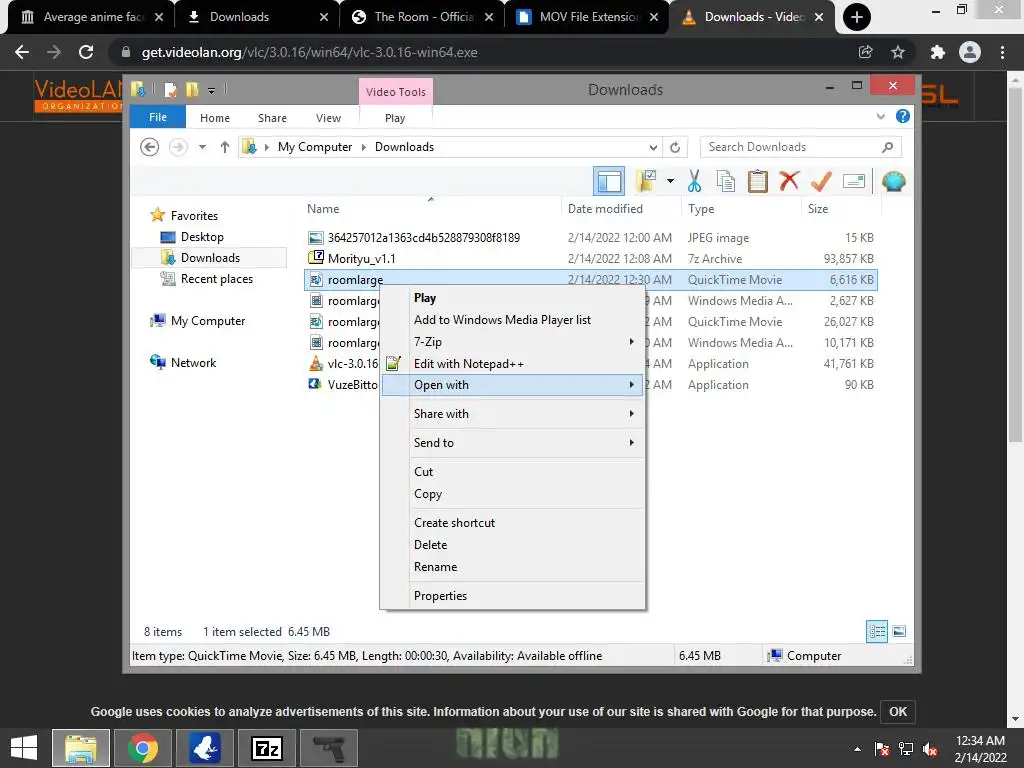
Task: Select the 364257012a1363cd4b528879308f8189 JPEG file
Action: (423, 238)
